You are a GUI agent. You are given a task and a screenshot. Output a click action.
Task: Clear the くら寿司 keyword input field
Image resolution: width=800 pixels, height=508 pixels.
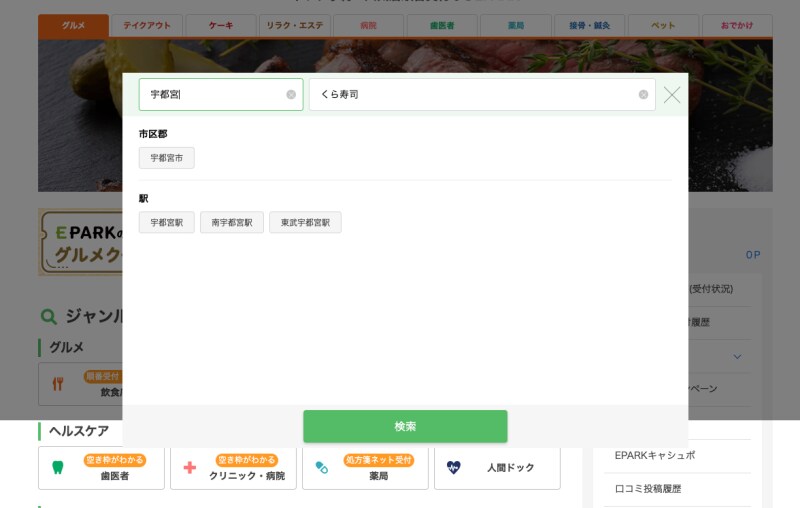pos(643,94)
